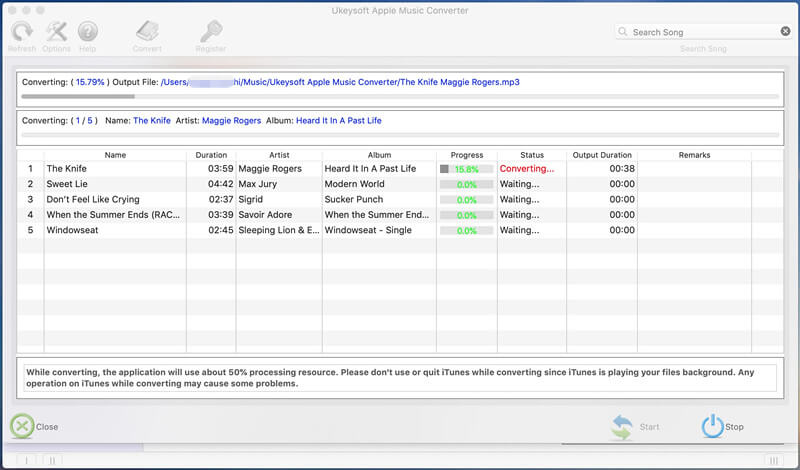Click the Register key icon

[211, 31]
